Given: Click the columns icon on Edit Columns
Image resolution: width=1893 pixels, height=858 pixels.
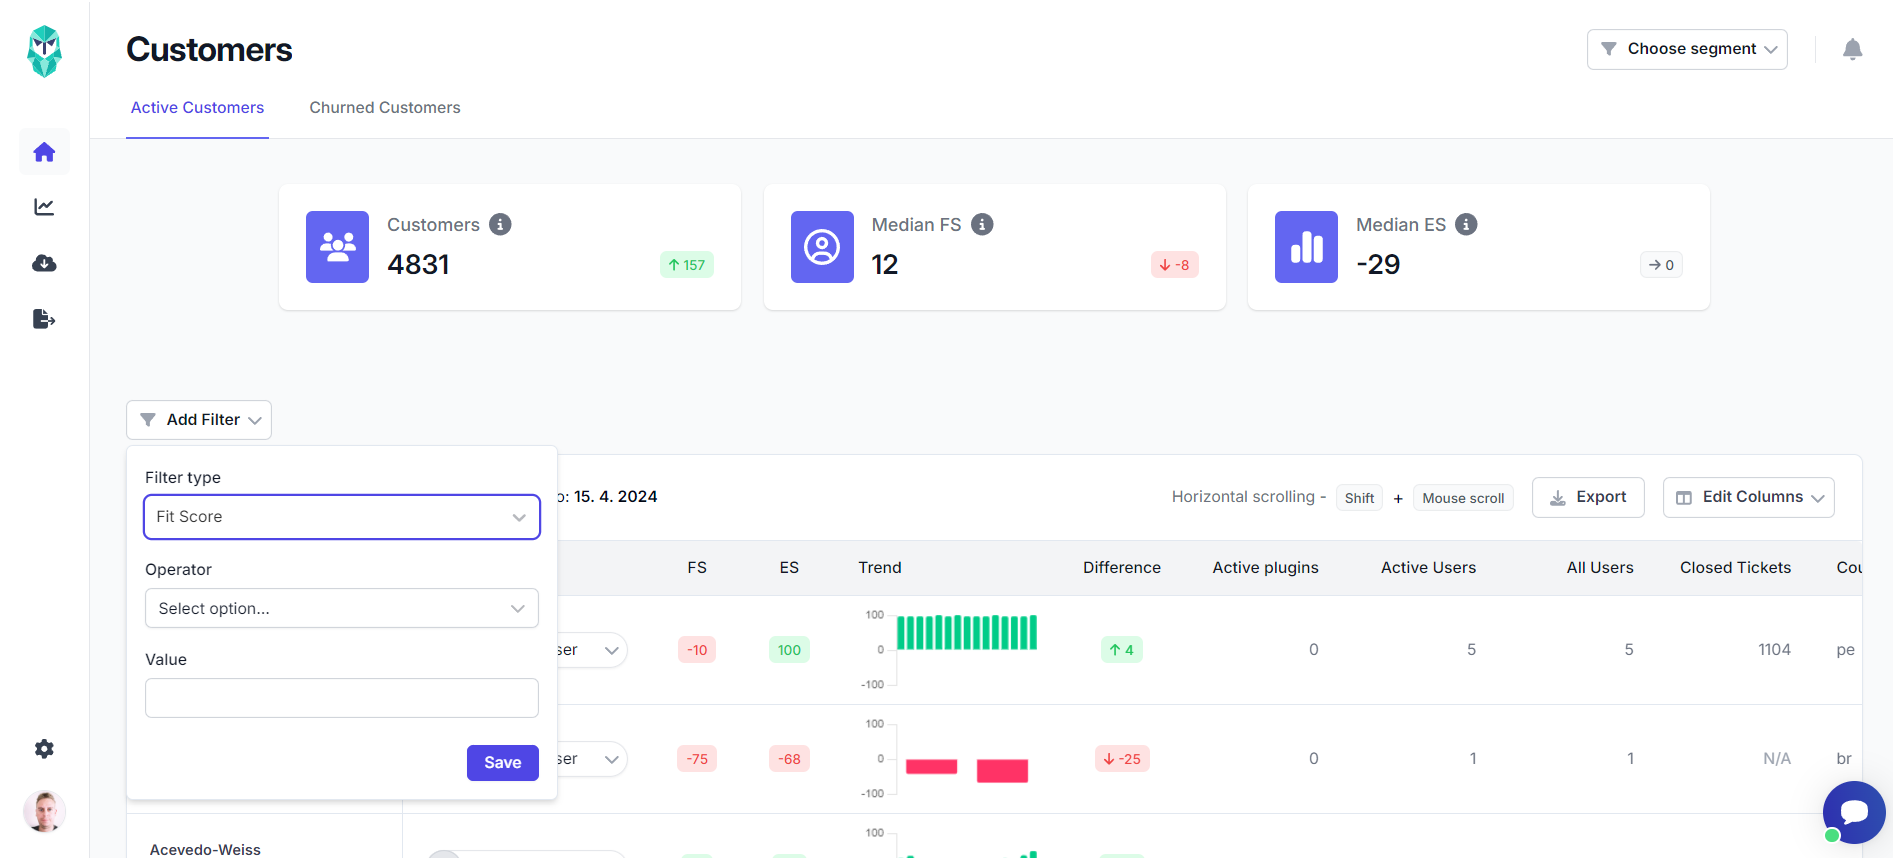Looking at the screenshot, I should (1684, 498).
